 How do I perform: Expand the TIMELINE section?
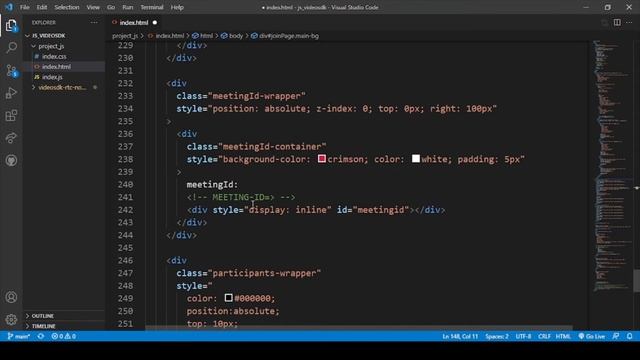click(43, 326)
